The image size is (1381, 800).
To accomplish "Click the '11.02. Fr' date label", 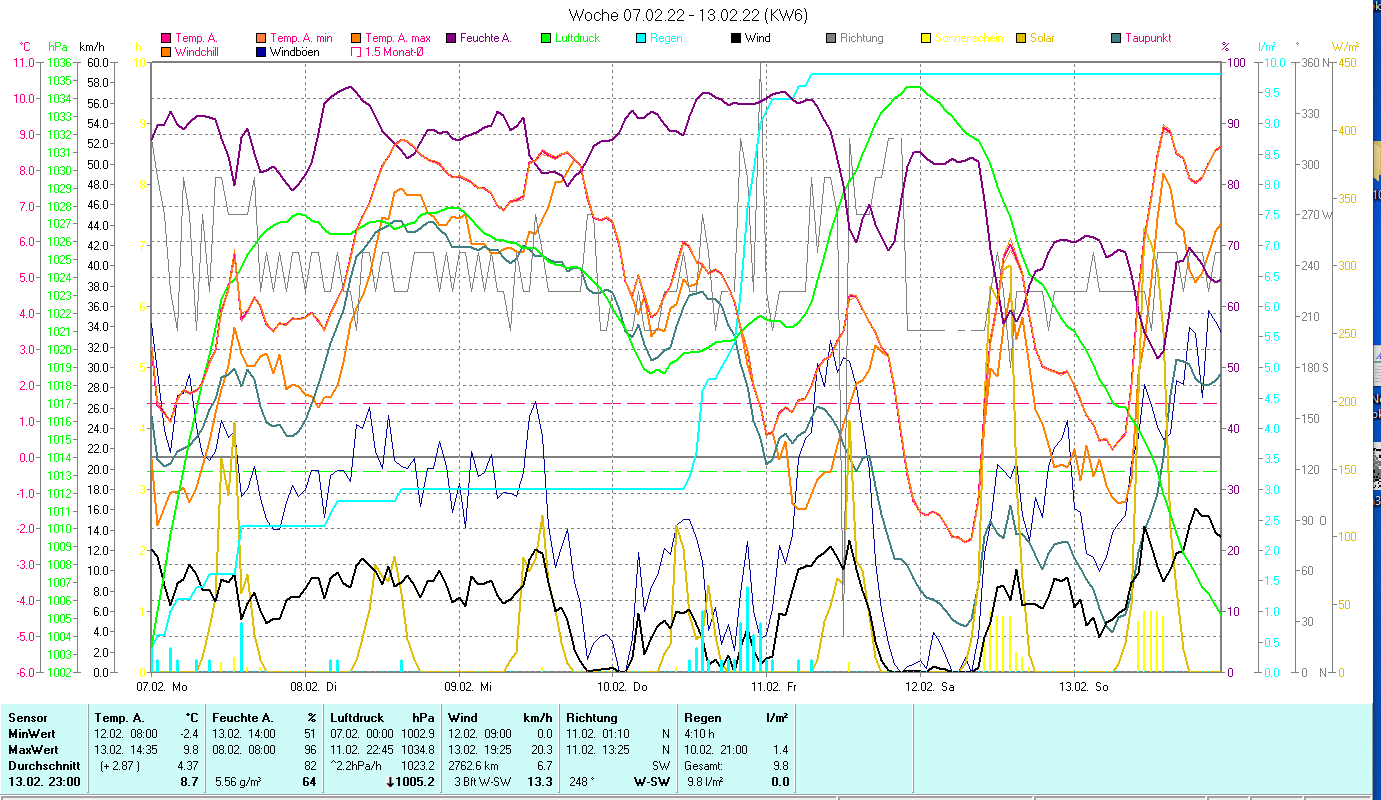I will point(773,687).
